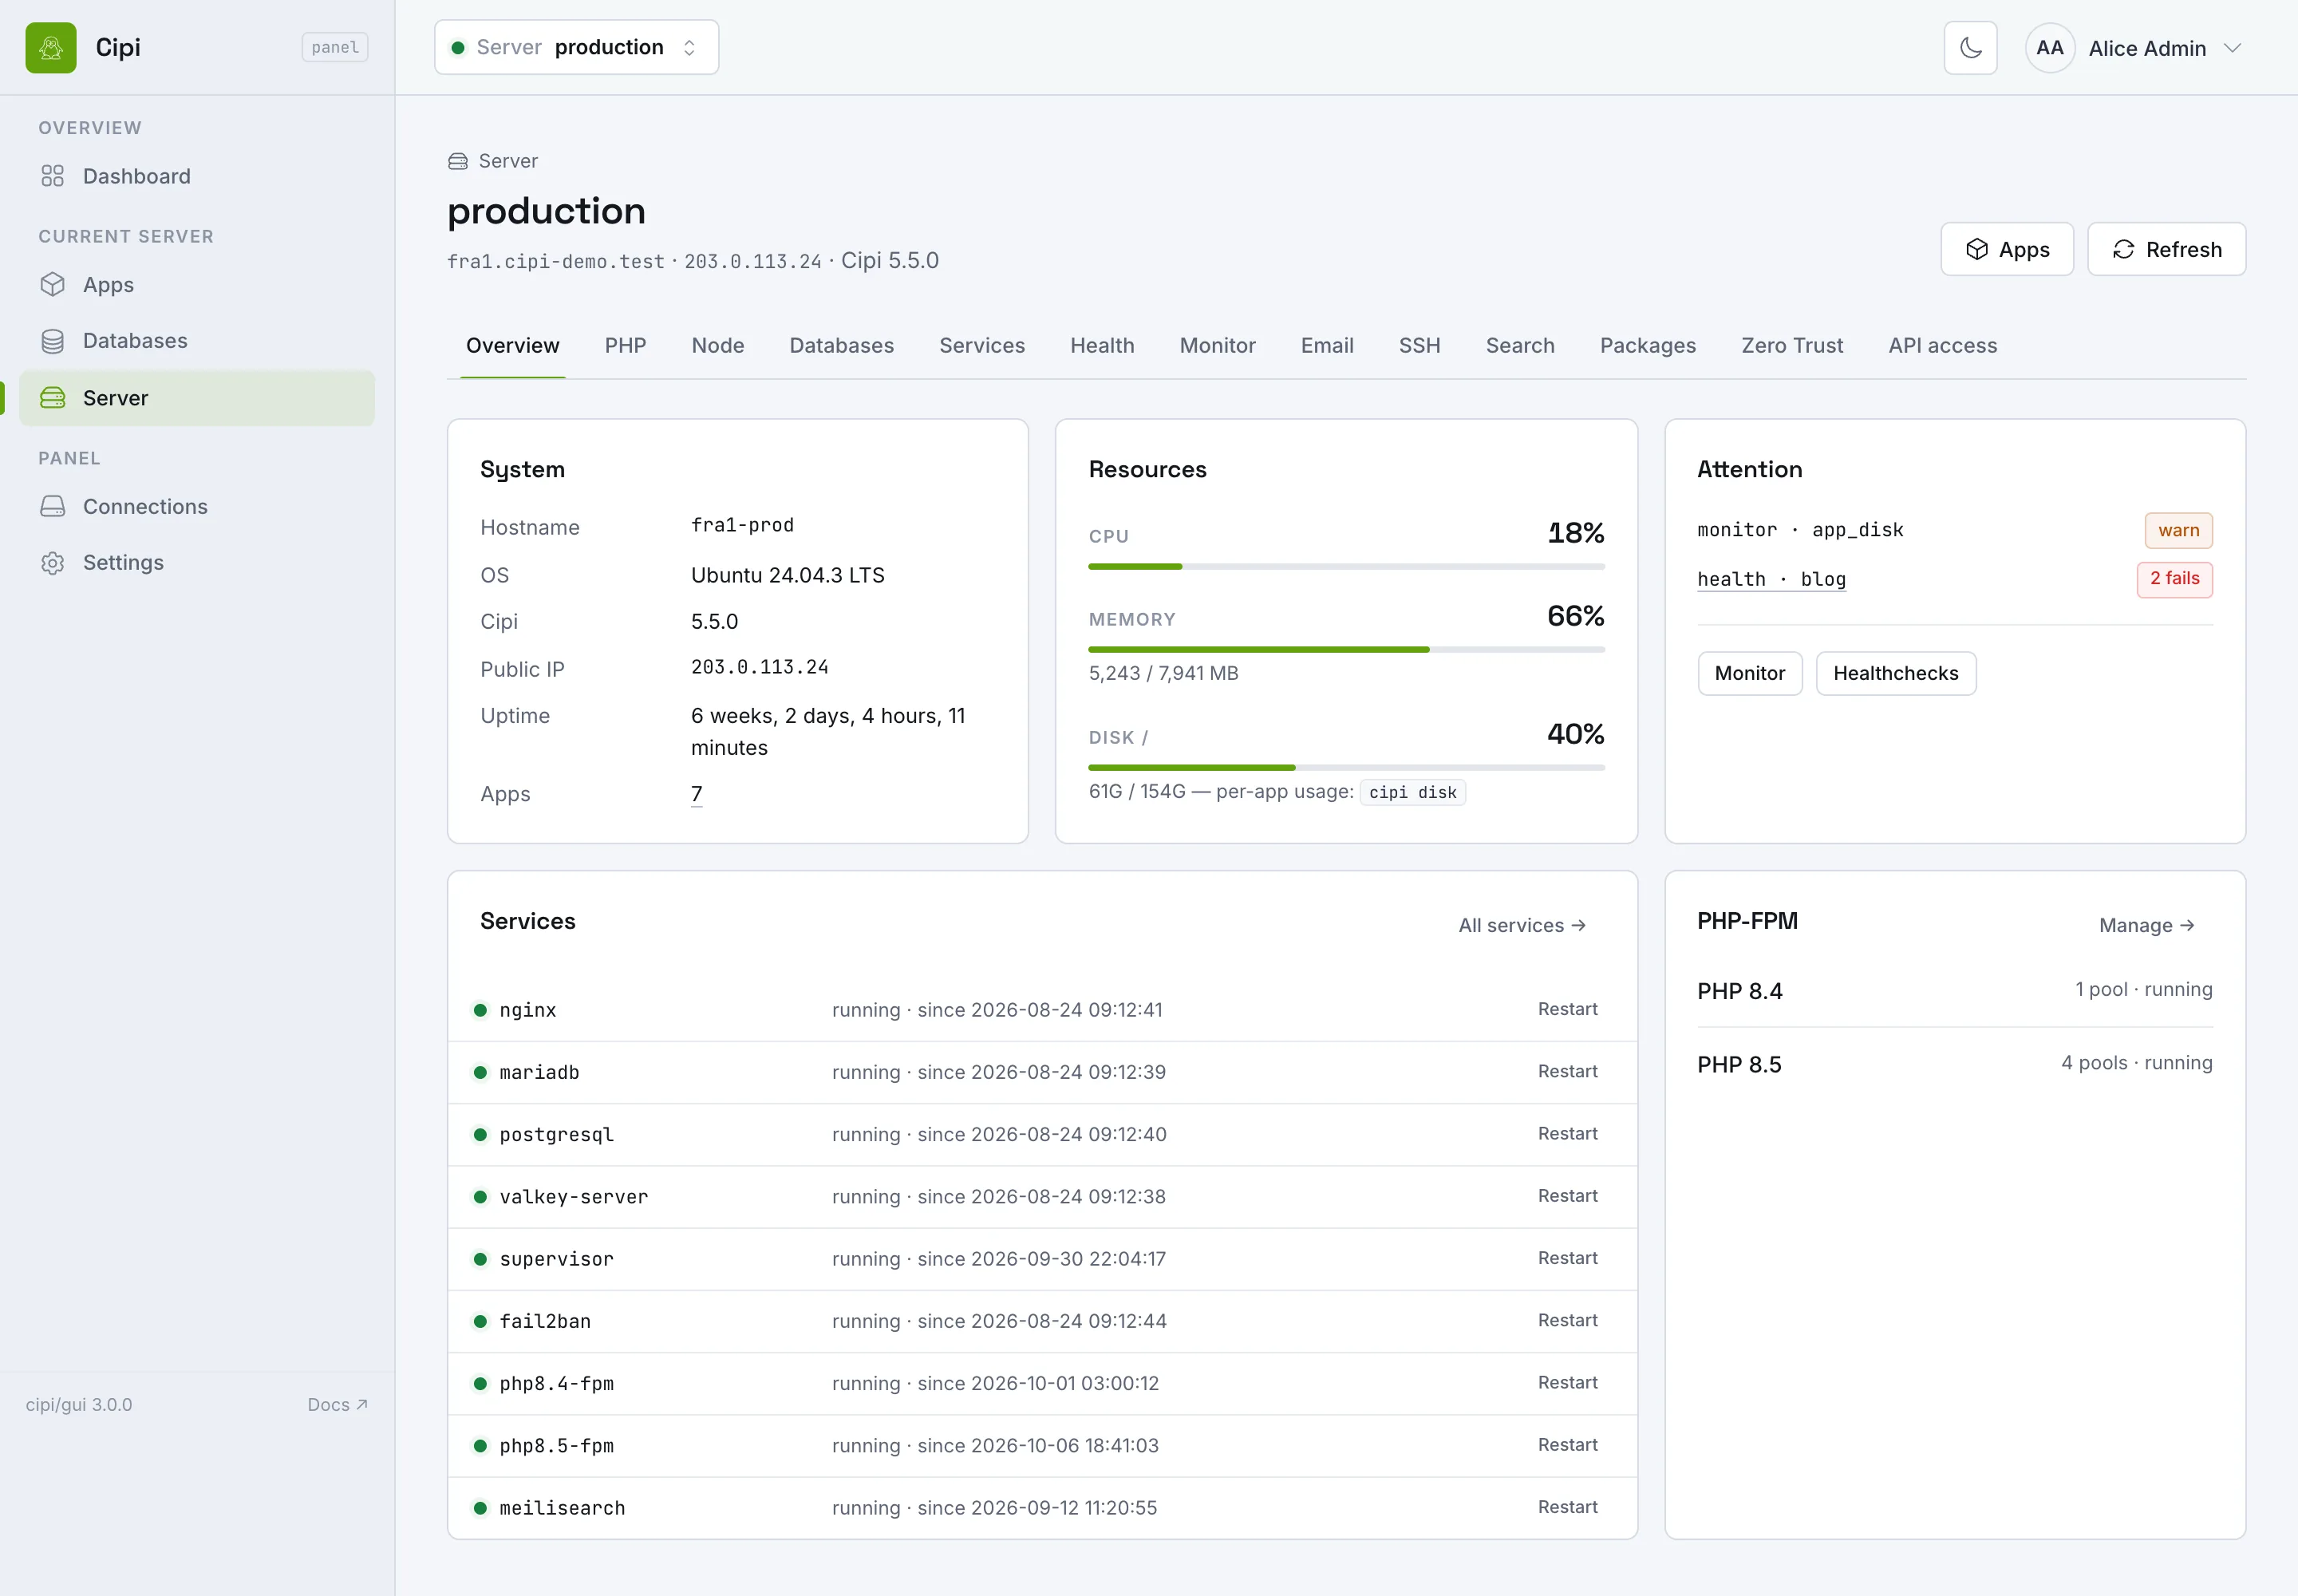The width and height of the screenshot is (2298, 1596).
Task: Click the 2 fails badge
Action: [2174, 579]
